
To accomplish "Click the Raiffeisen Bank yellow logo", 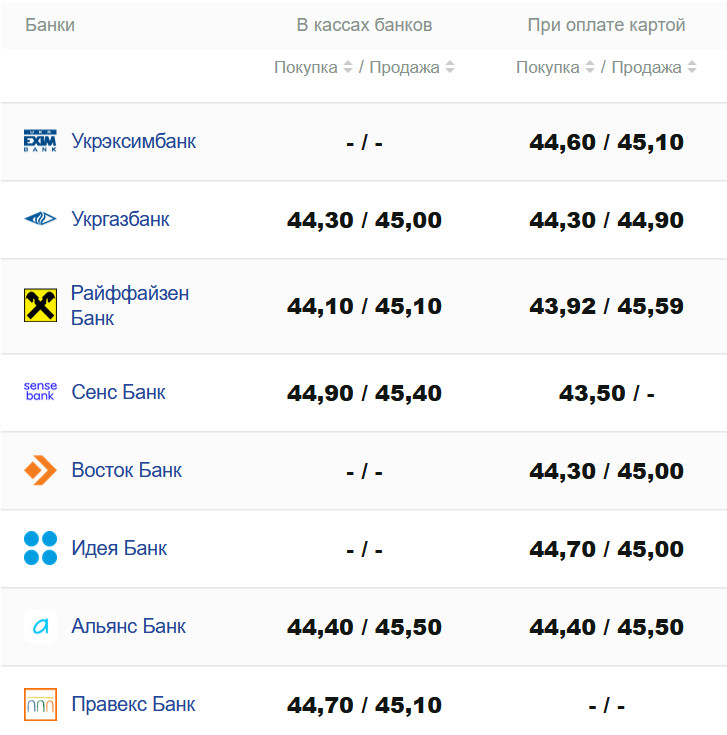I will 40,306.
